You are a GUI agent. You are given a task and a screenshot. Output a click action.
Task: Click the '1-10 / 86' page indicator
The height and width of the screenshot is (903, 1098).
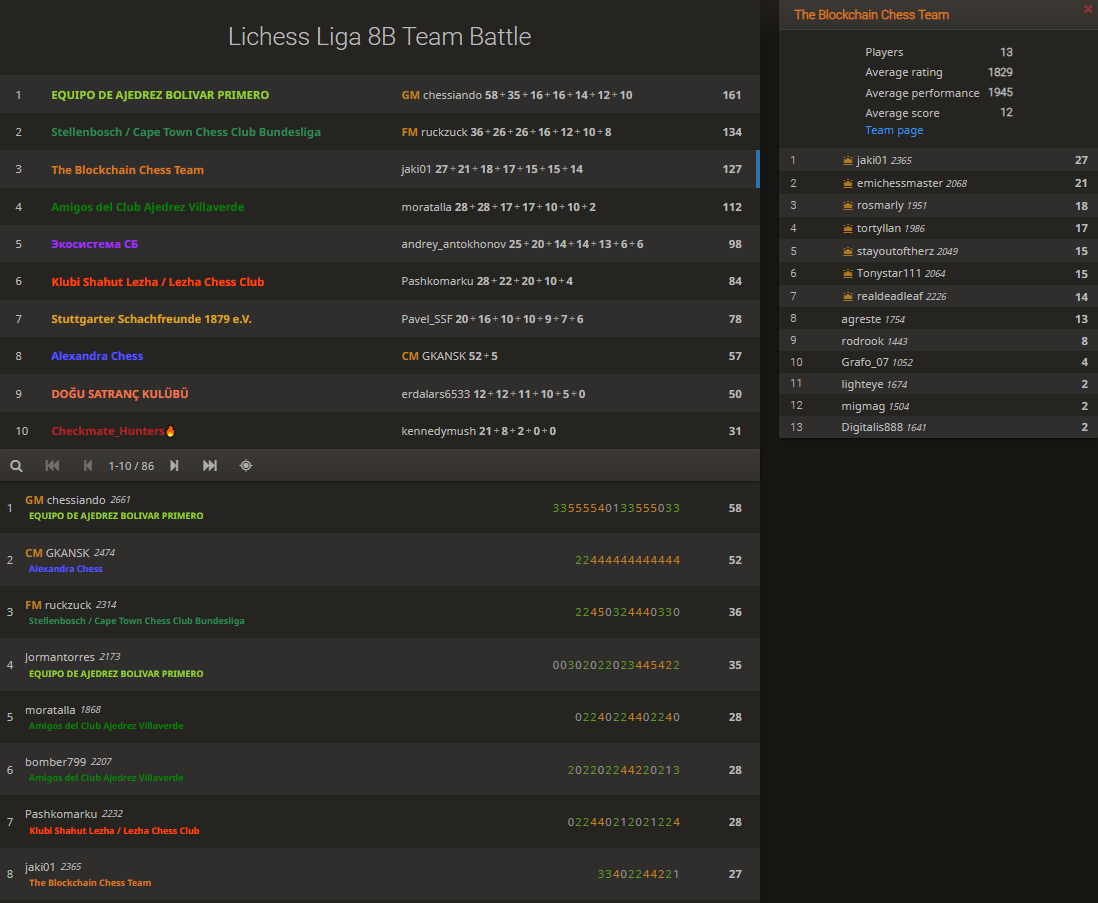(x=131, y=466)
